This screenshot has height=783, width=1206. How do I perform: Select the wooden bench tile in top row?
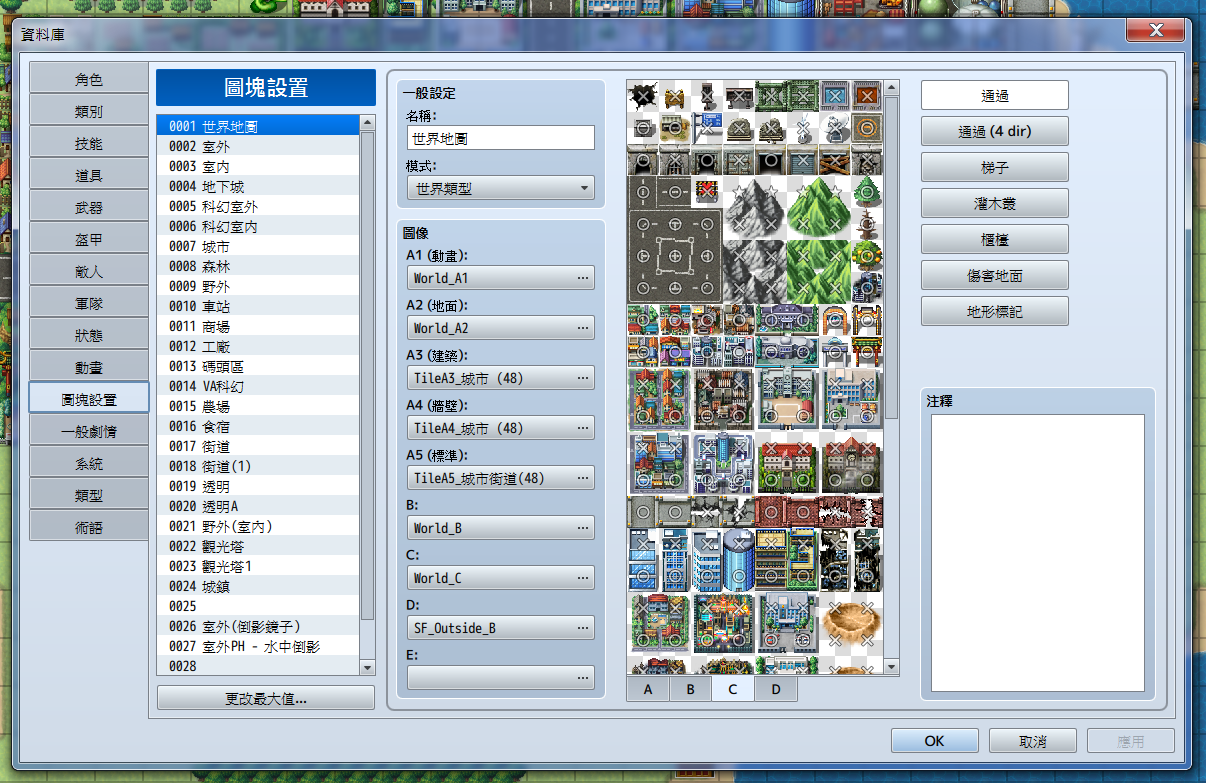(675, 96)
